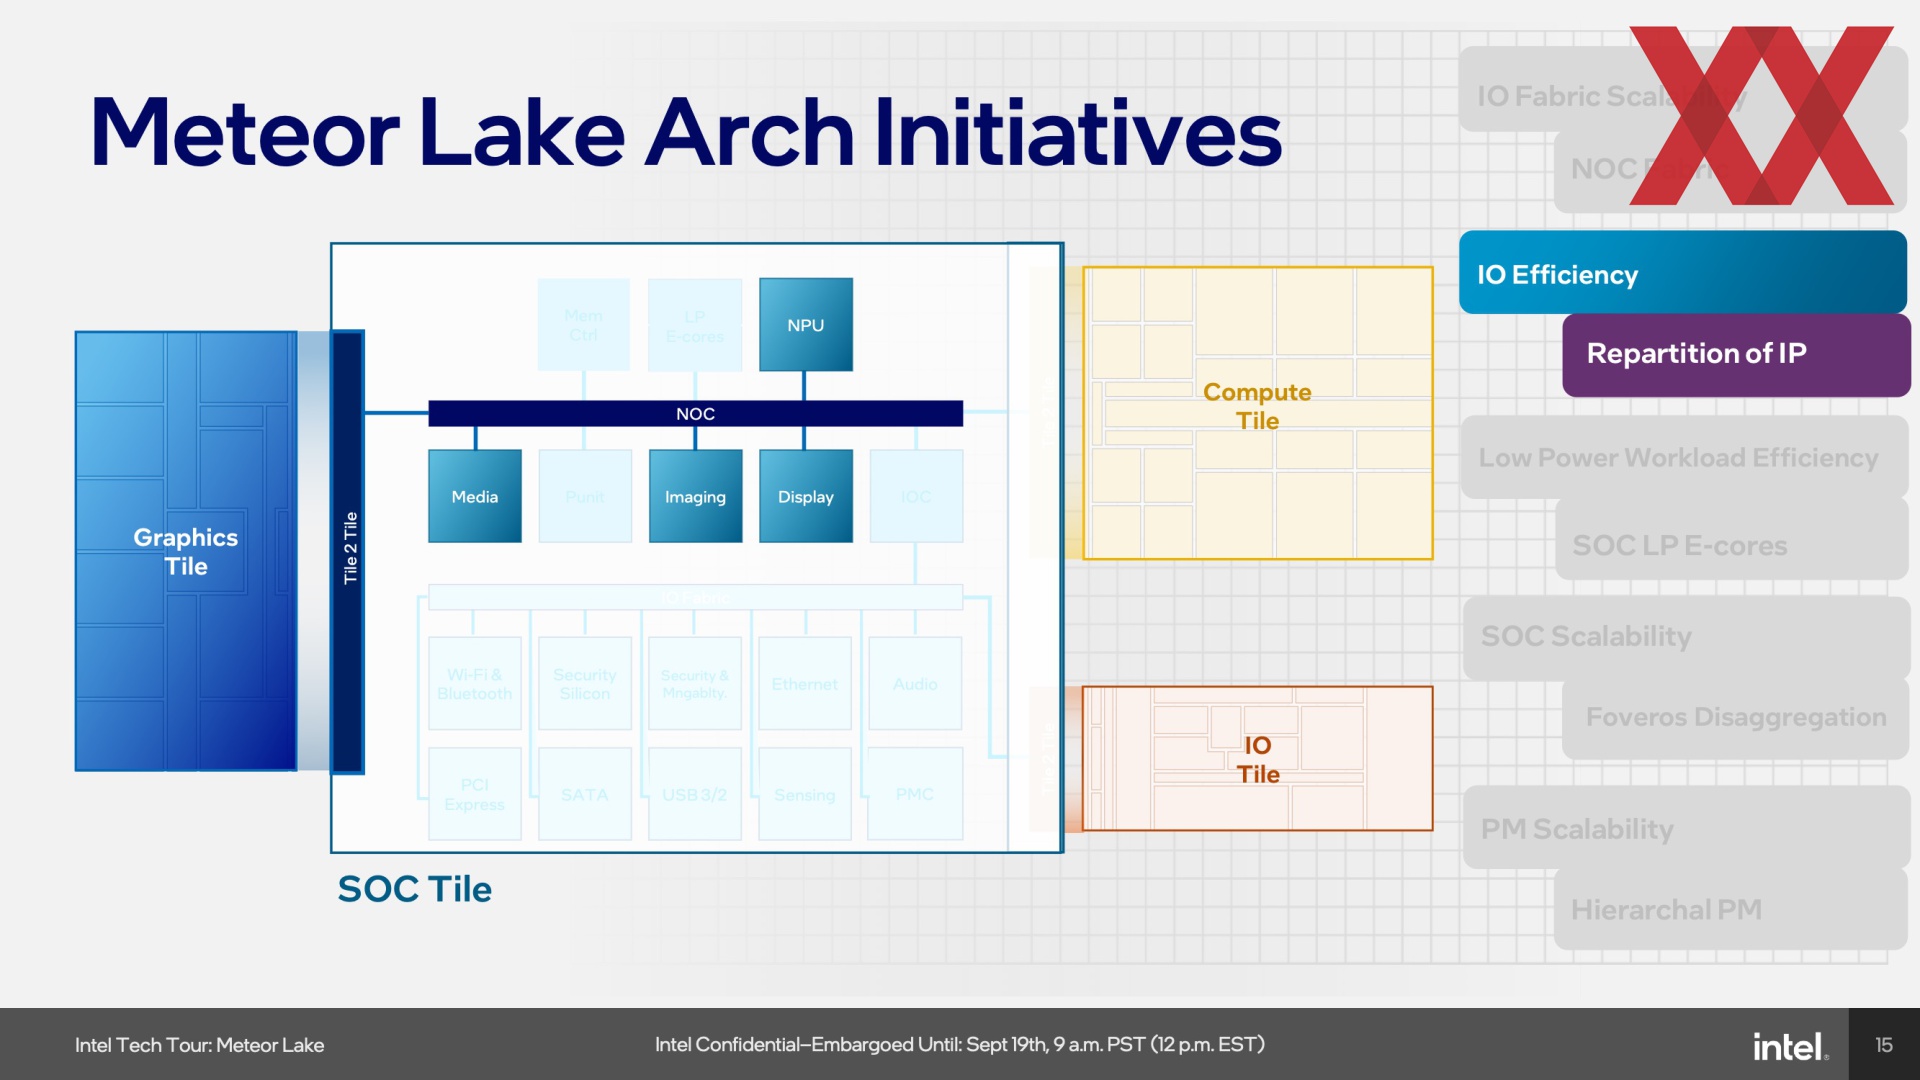
Task: Click the faded PCI Express block
Action: point(475,794)
